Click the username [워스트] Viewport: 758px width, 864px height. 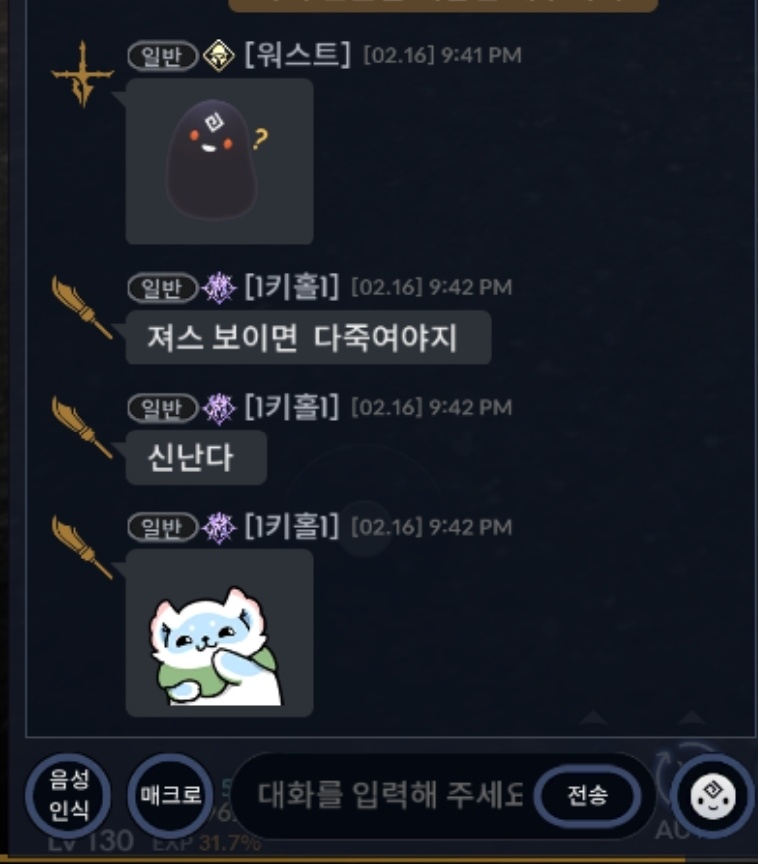pos(297,55)
